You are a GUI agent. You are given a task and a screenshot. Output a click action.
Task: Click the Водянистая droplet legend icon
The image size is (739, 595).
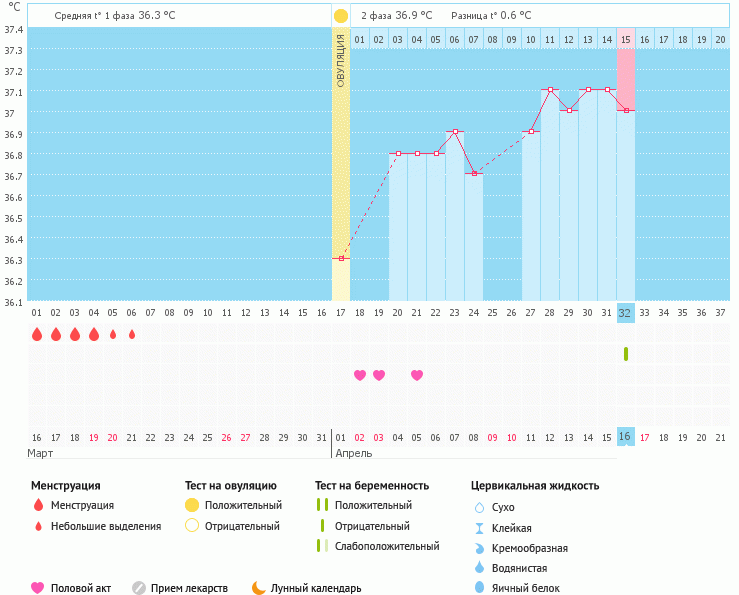[x=479, y=568]
